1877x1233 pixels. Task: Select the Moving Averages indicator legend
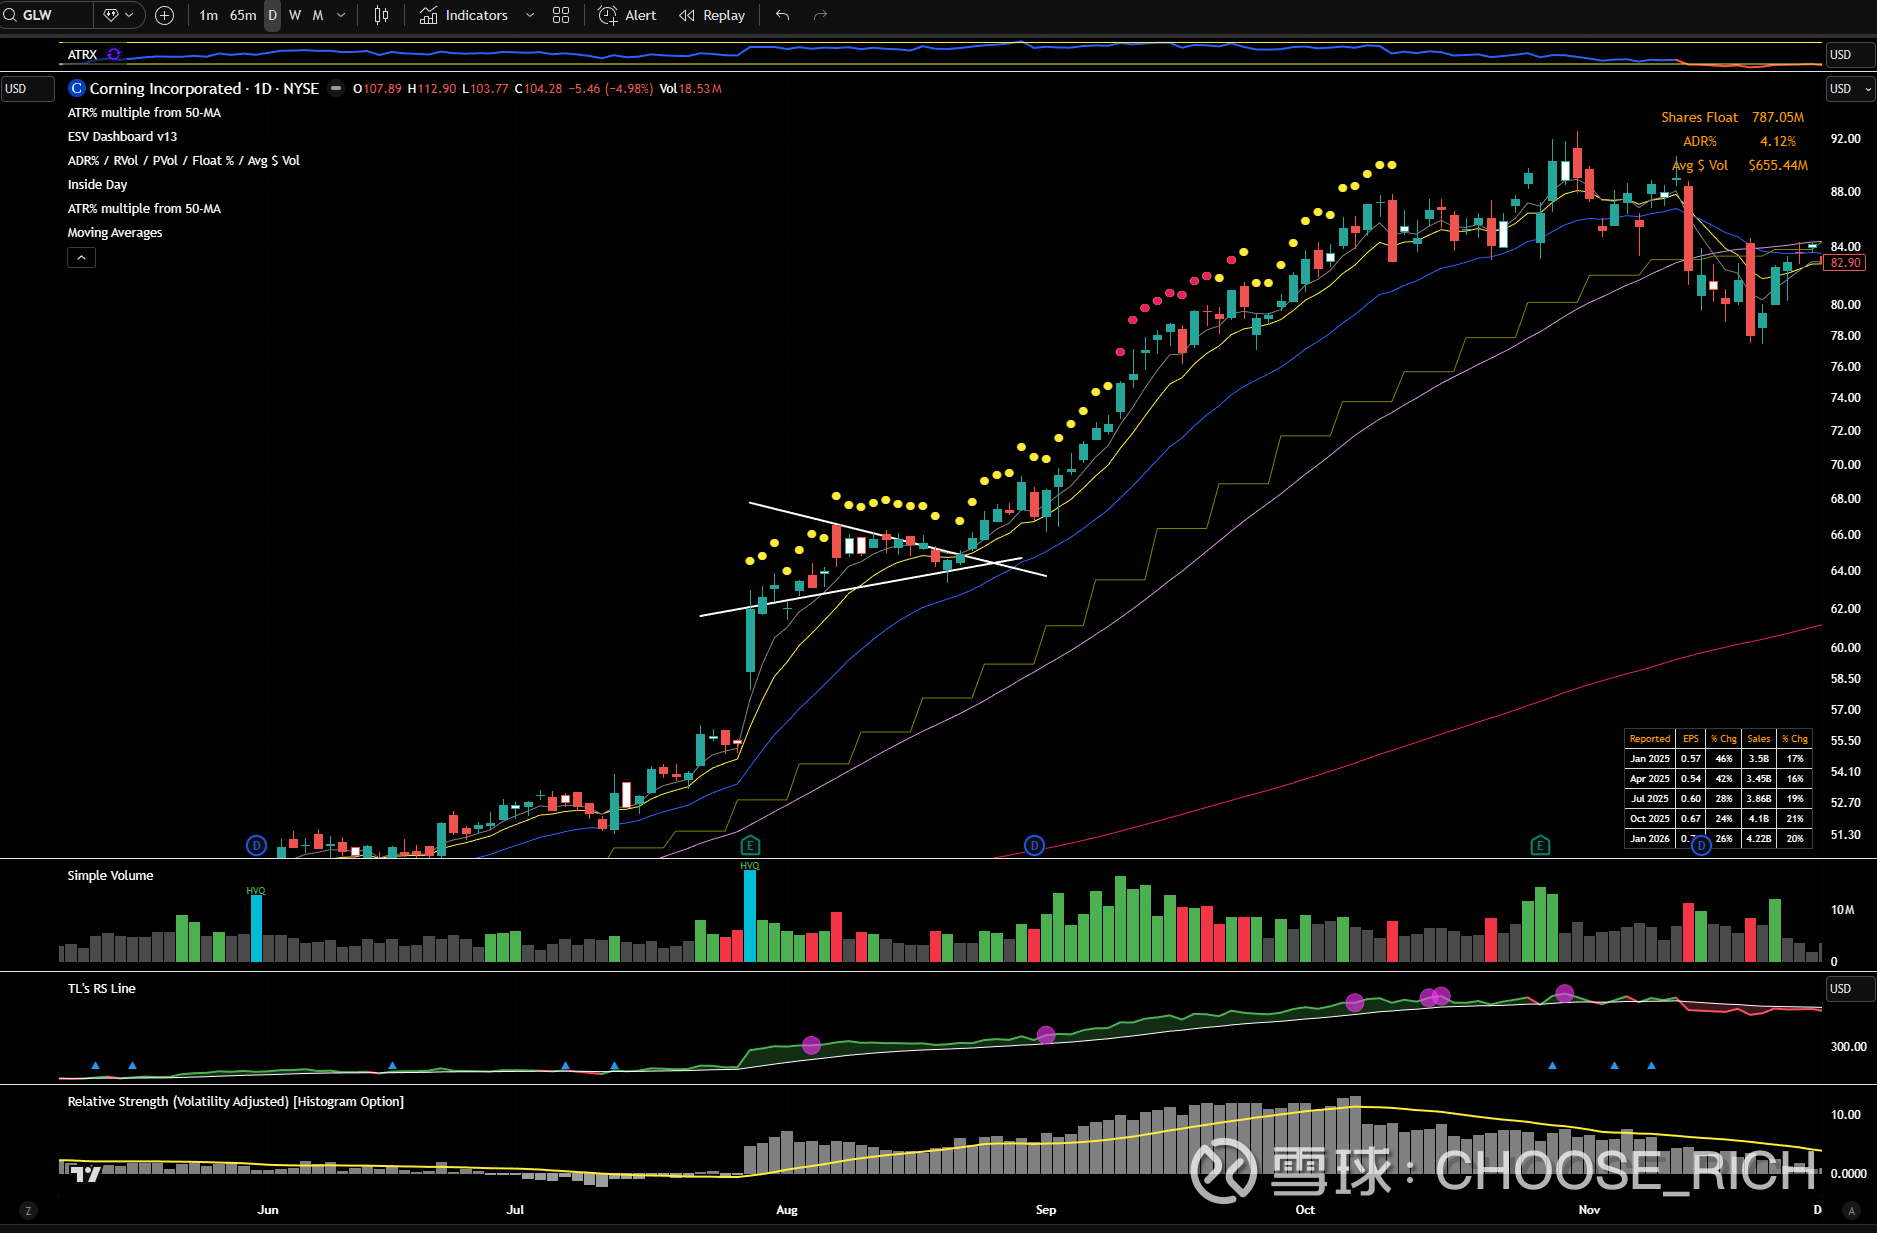click(114, 233)
